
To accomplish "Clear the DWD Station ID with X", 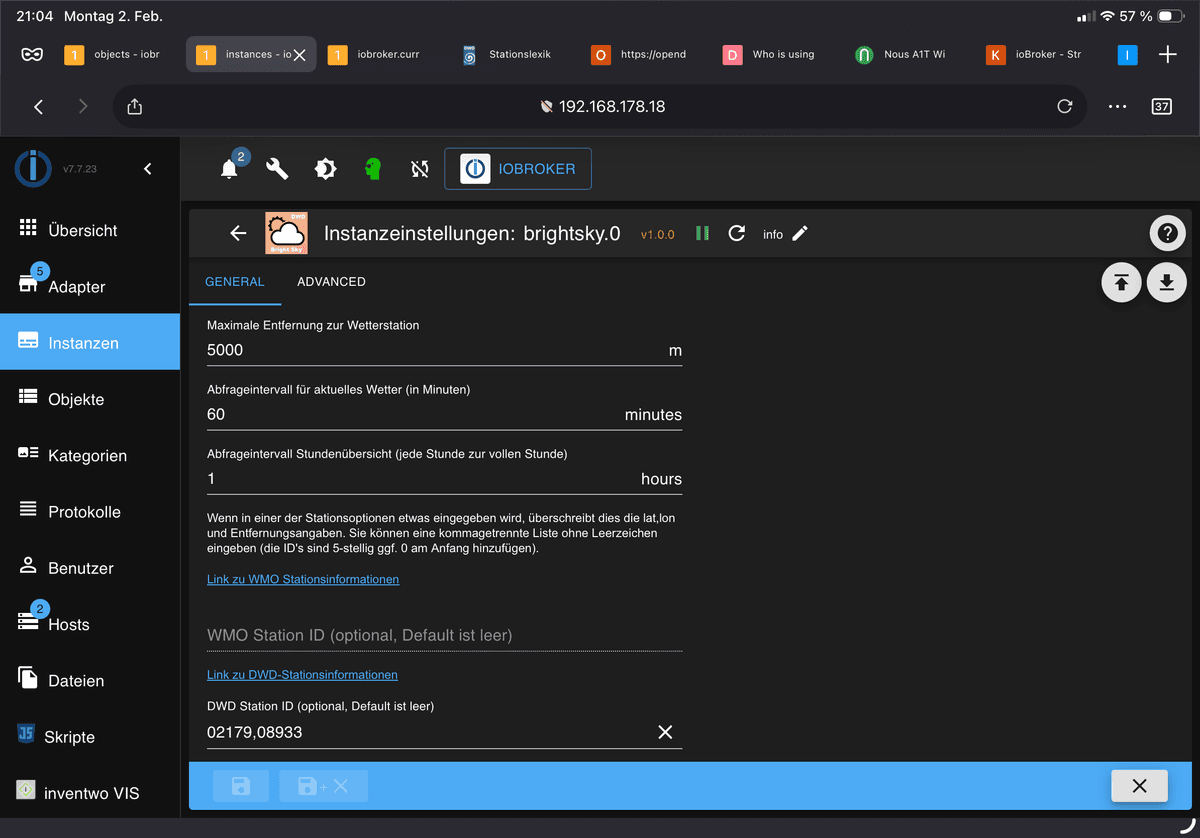I will (665, 732).
